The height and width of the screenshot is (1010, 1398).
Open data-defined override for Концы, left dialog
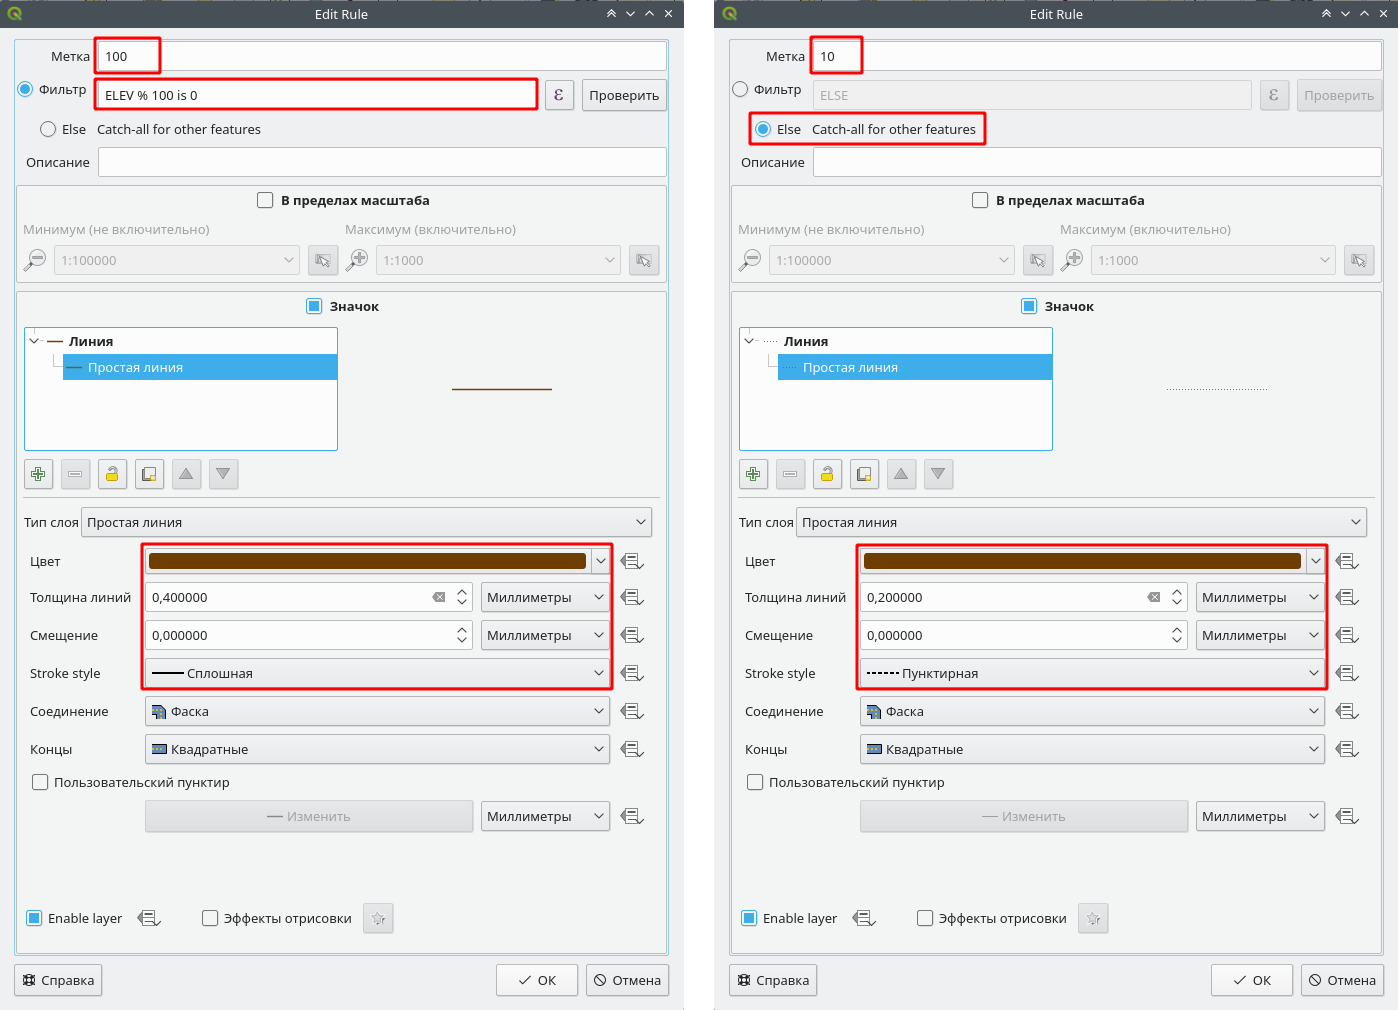[x=632, y=749]
